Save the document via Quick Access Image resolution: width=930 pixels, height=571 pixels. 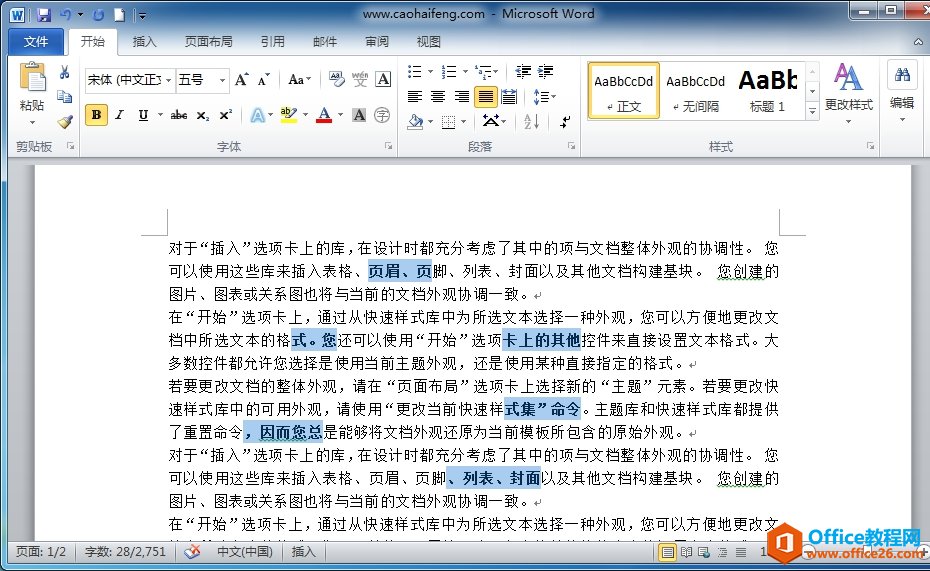44,15
